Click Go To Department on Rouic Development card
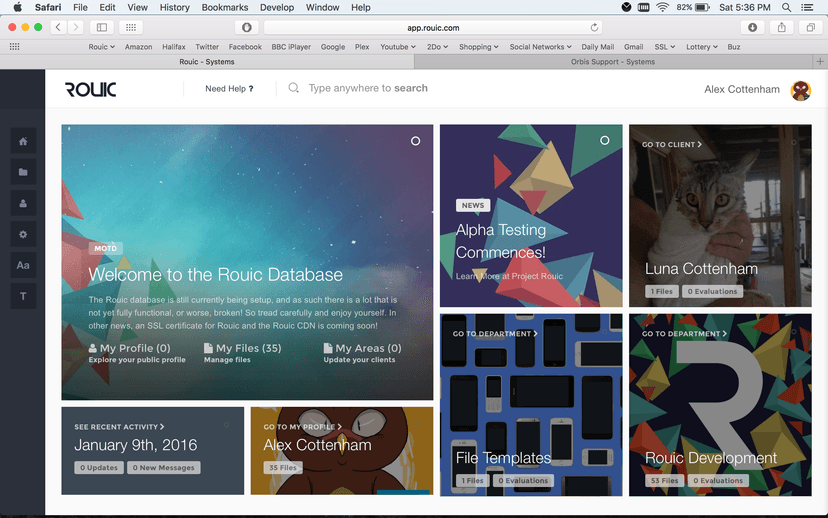 click(684, 334)
